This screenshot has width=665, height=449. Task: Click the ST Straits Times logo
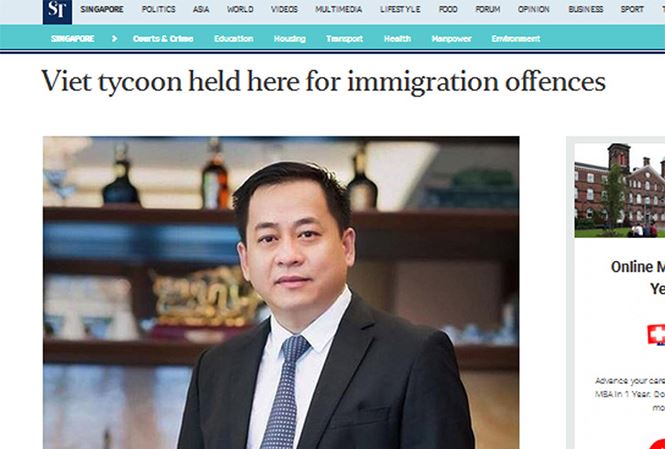pyautogui.click(x=57, y=11)
